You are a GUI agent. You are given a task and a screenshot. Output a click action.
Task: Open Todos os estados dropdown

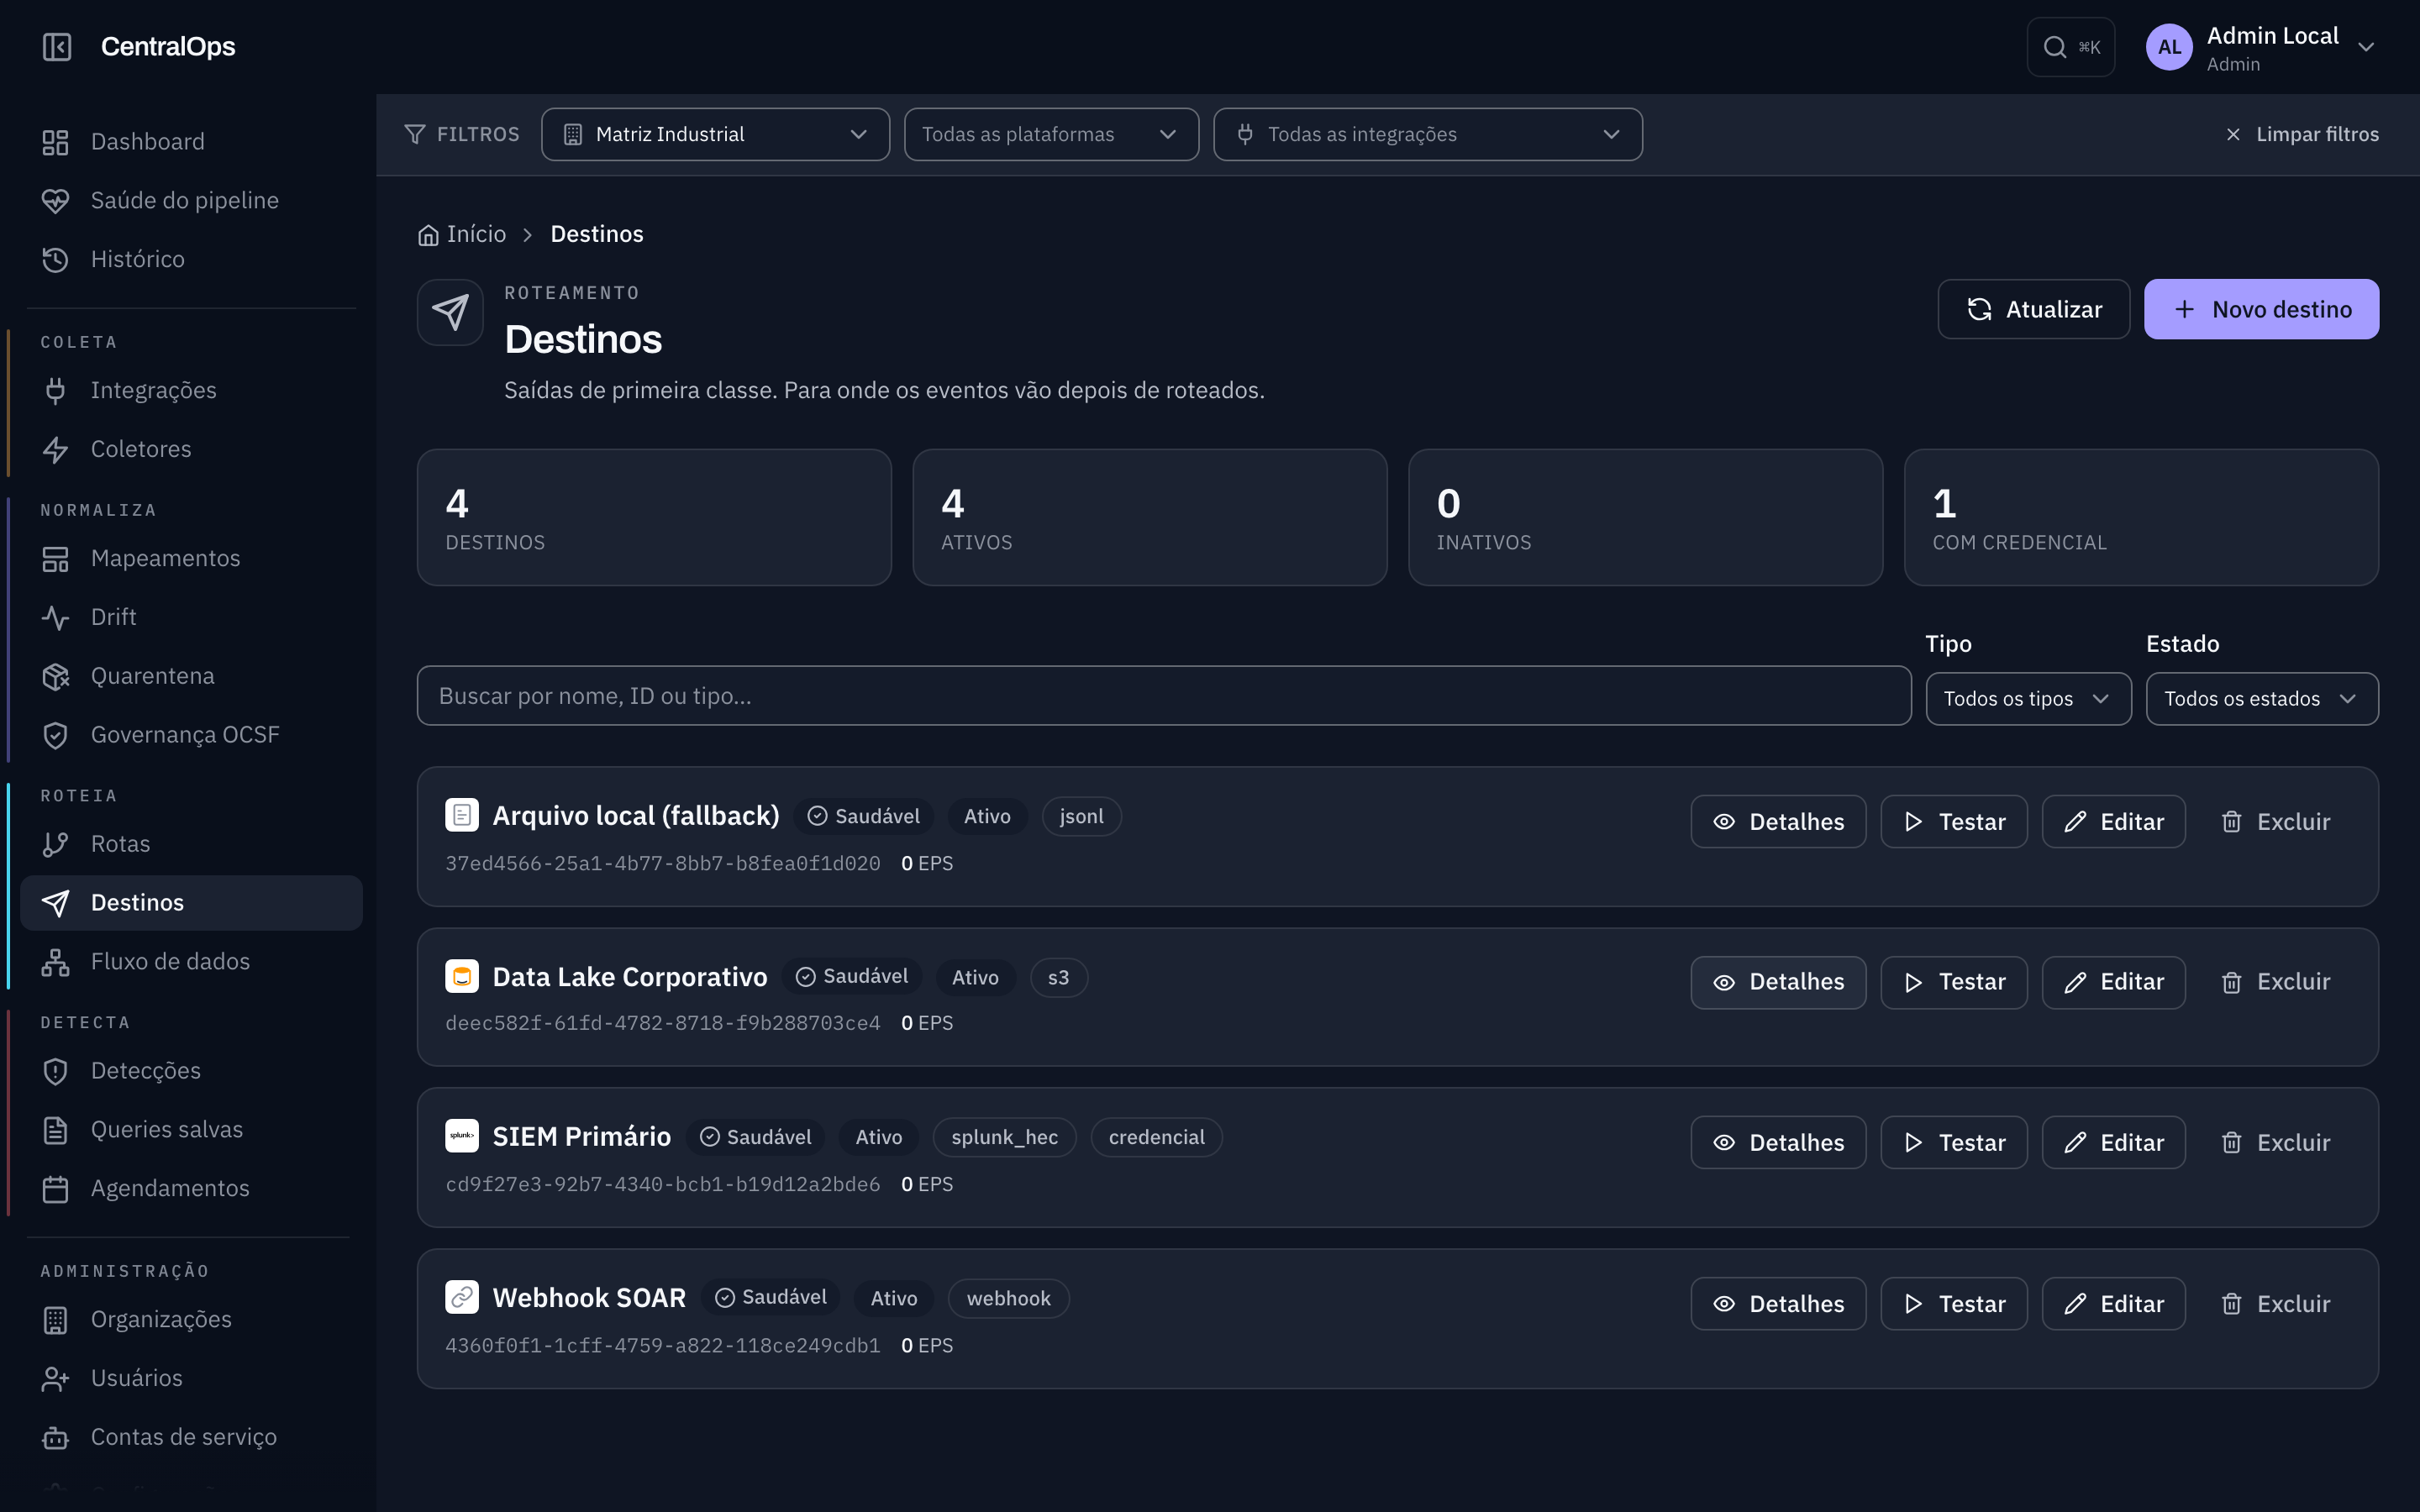tap(2262, 698)
